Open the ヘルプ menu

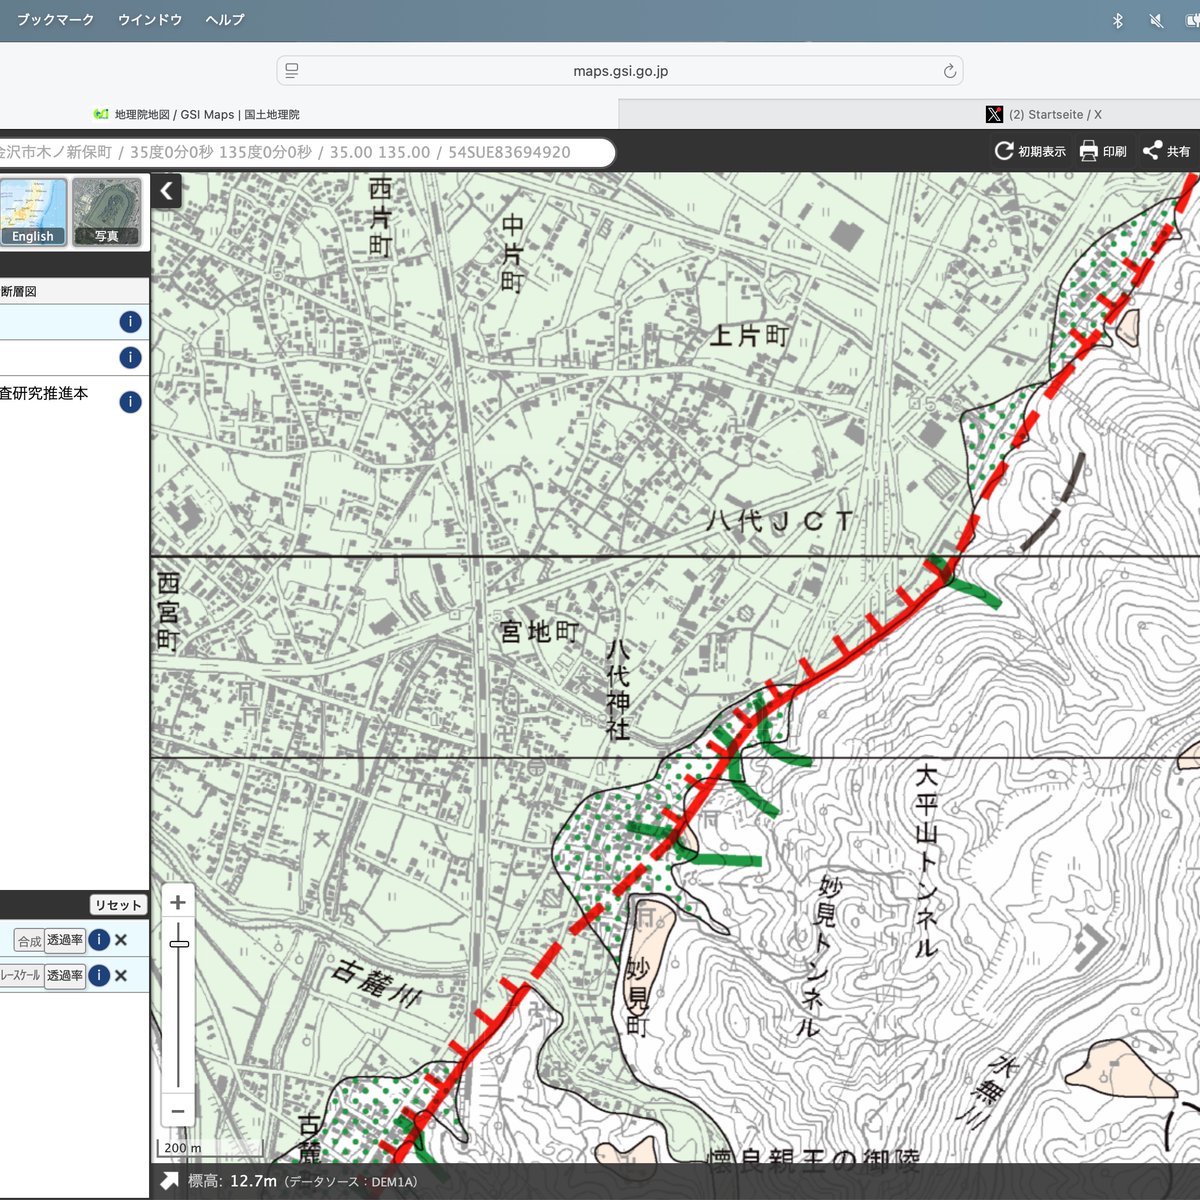click(x=225, y=19)
